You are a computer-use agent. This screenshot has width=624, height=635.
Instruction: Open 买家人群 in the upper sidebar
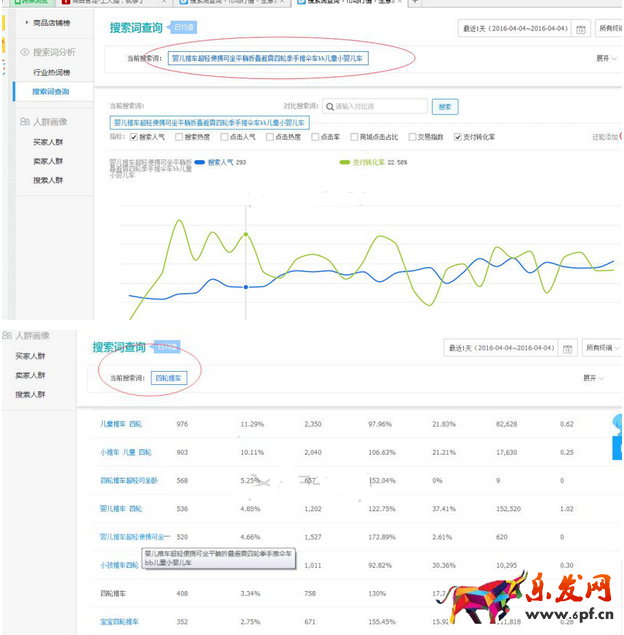[47, 142]
